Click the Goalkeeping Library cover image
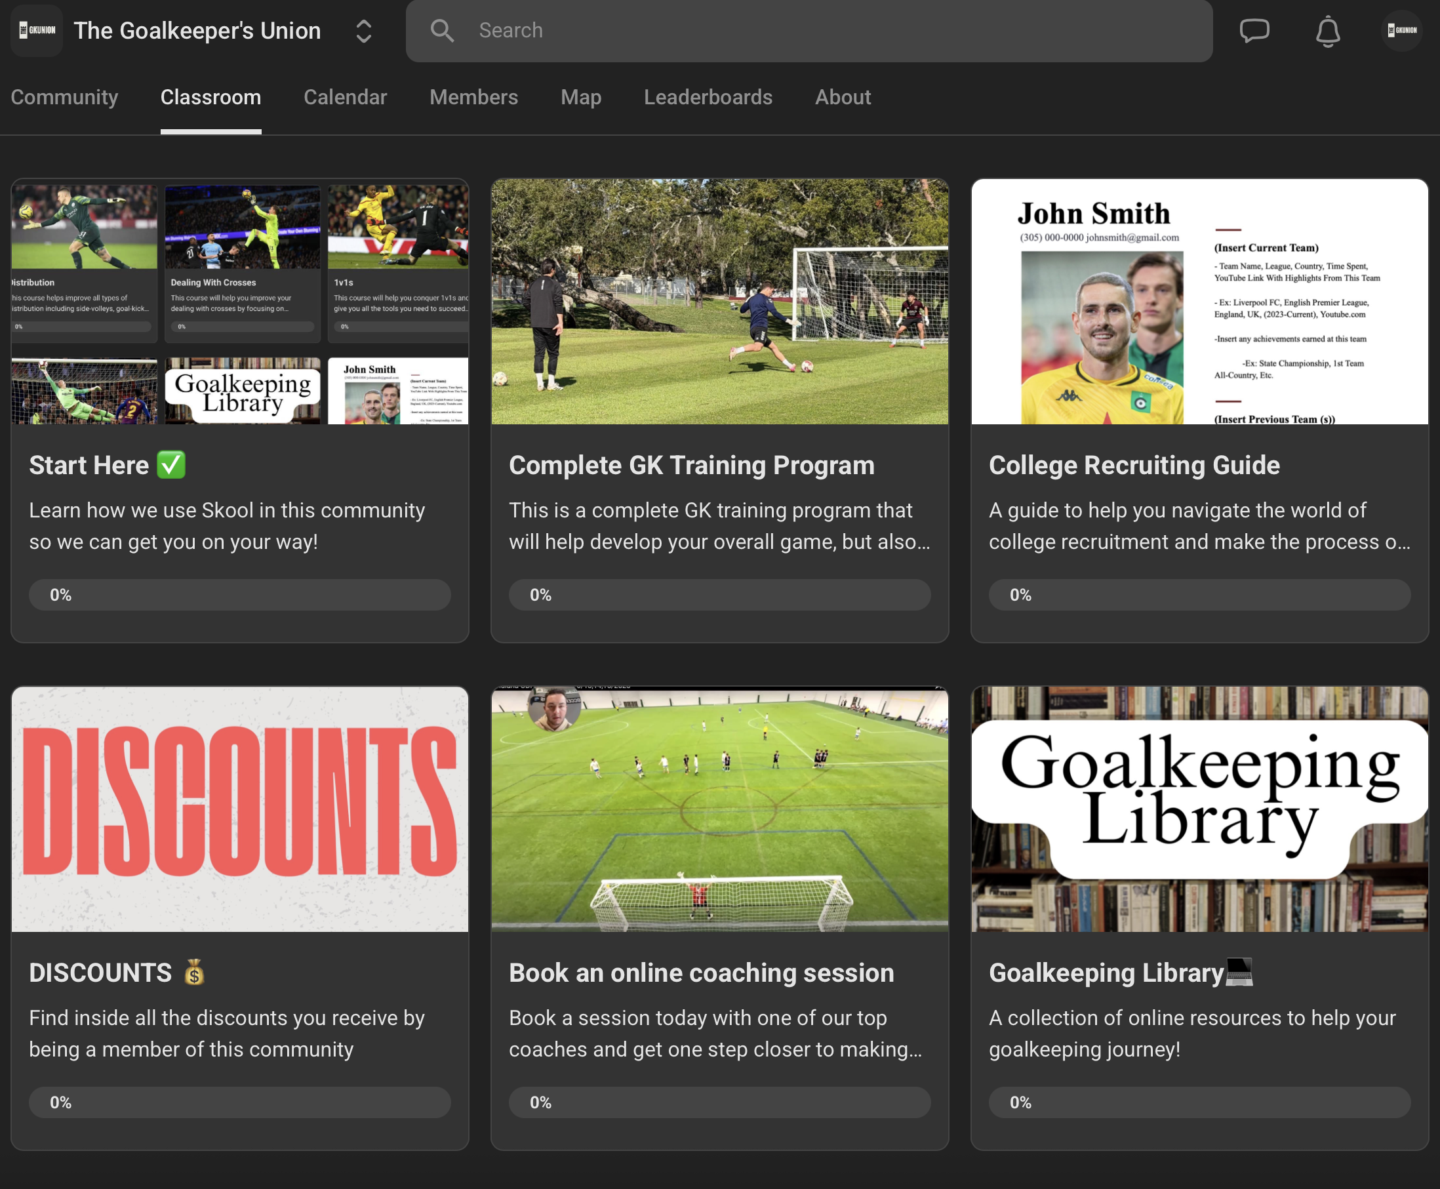 coord(1199,808)
